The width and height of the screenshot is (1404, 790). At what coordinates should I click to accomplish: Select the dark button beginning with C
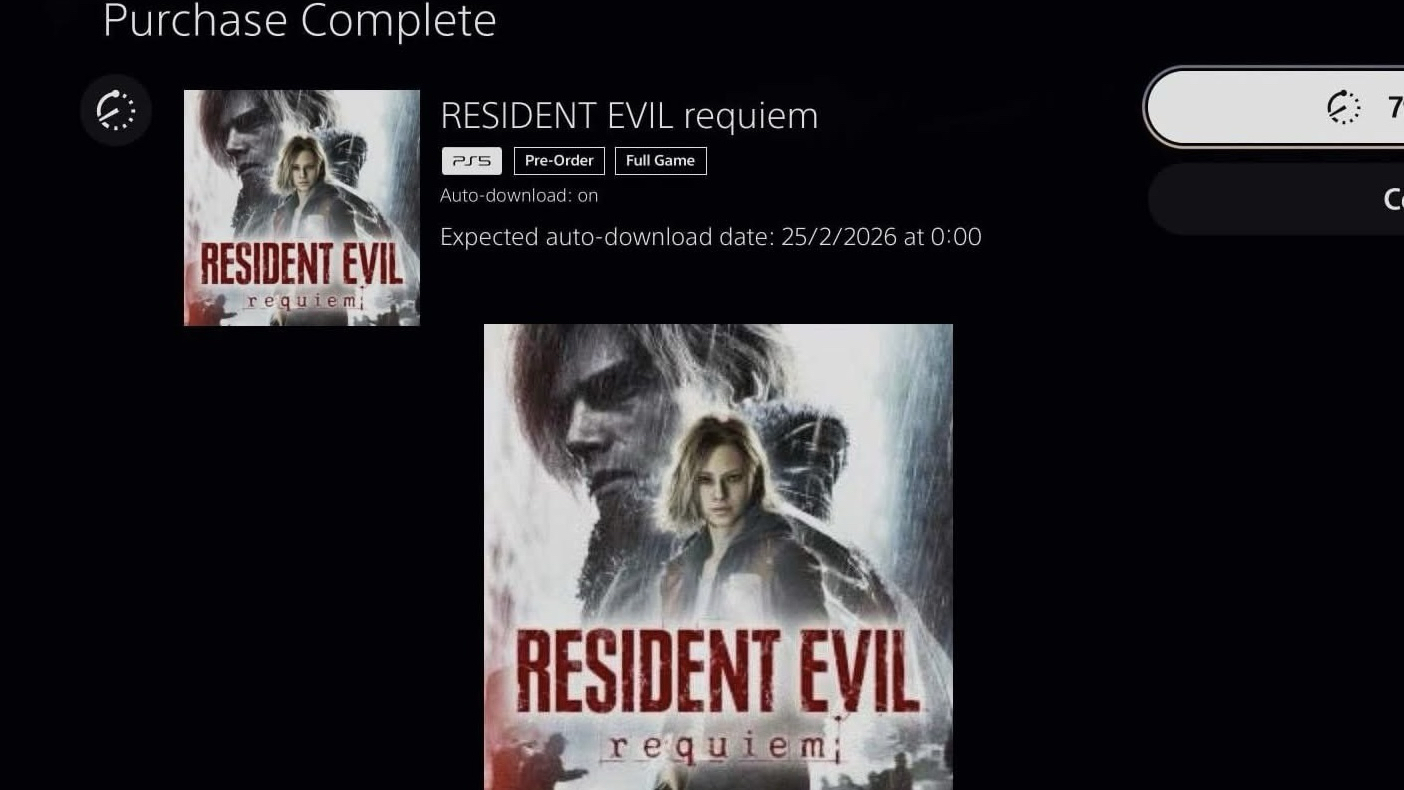click(x=1276, y=199)
